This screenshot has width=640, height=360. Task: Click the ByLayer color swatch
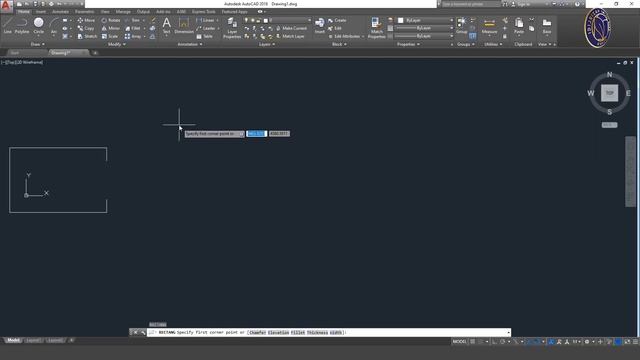pos(400,20)
